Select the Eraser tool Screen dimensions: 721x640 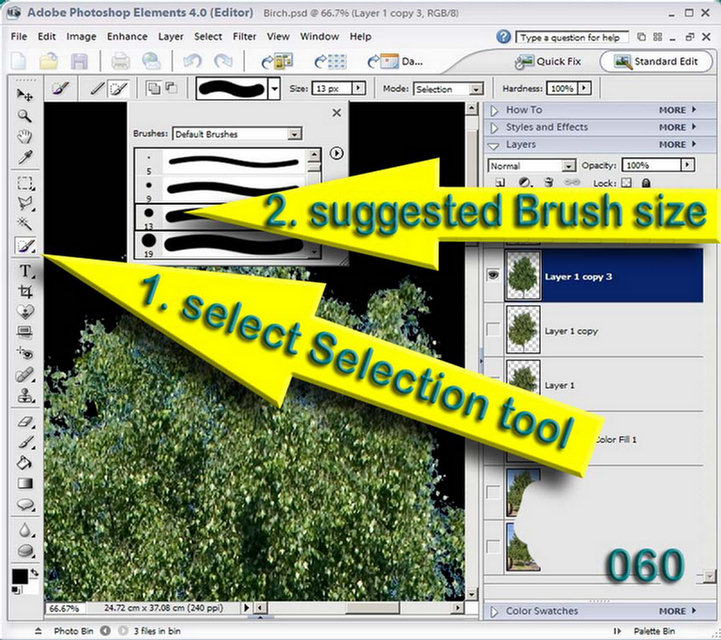coord(25,421)
